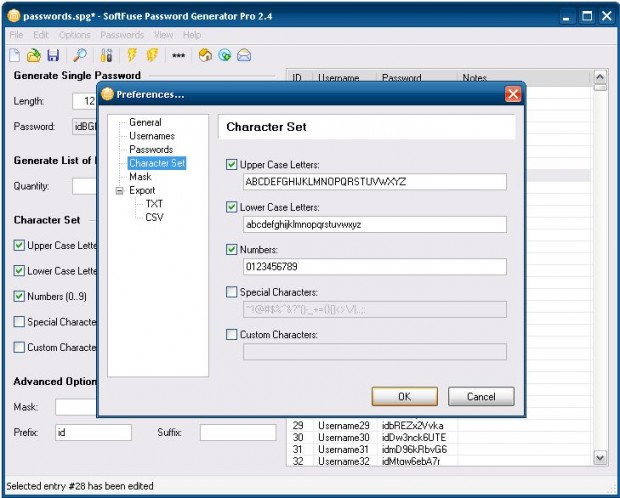
Task: Click the lower case letters text field
Action: coord(375,224)
